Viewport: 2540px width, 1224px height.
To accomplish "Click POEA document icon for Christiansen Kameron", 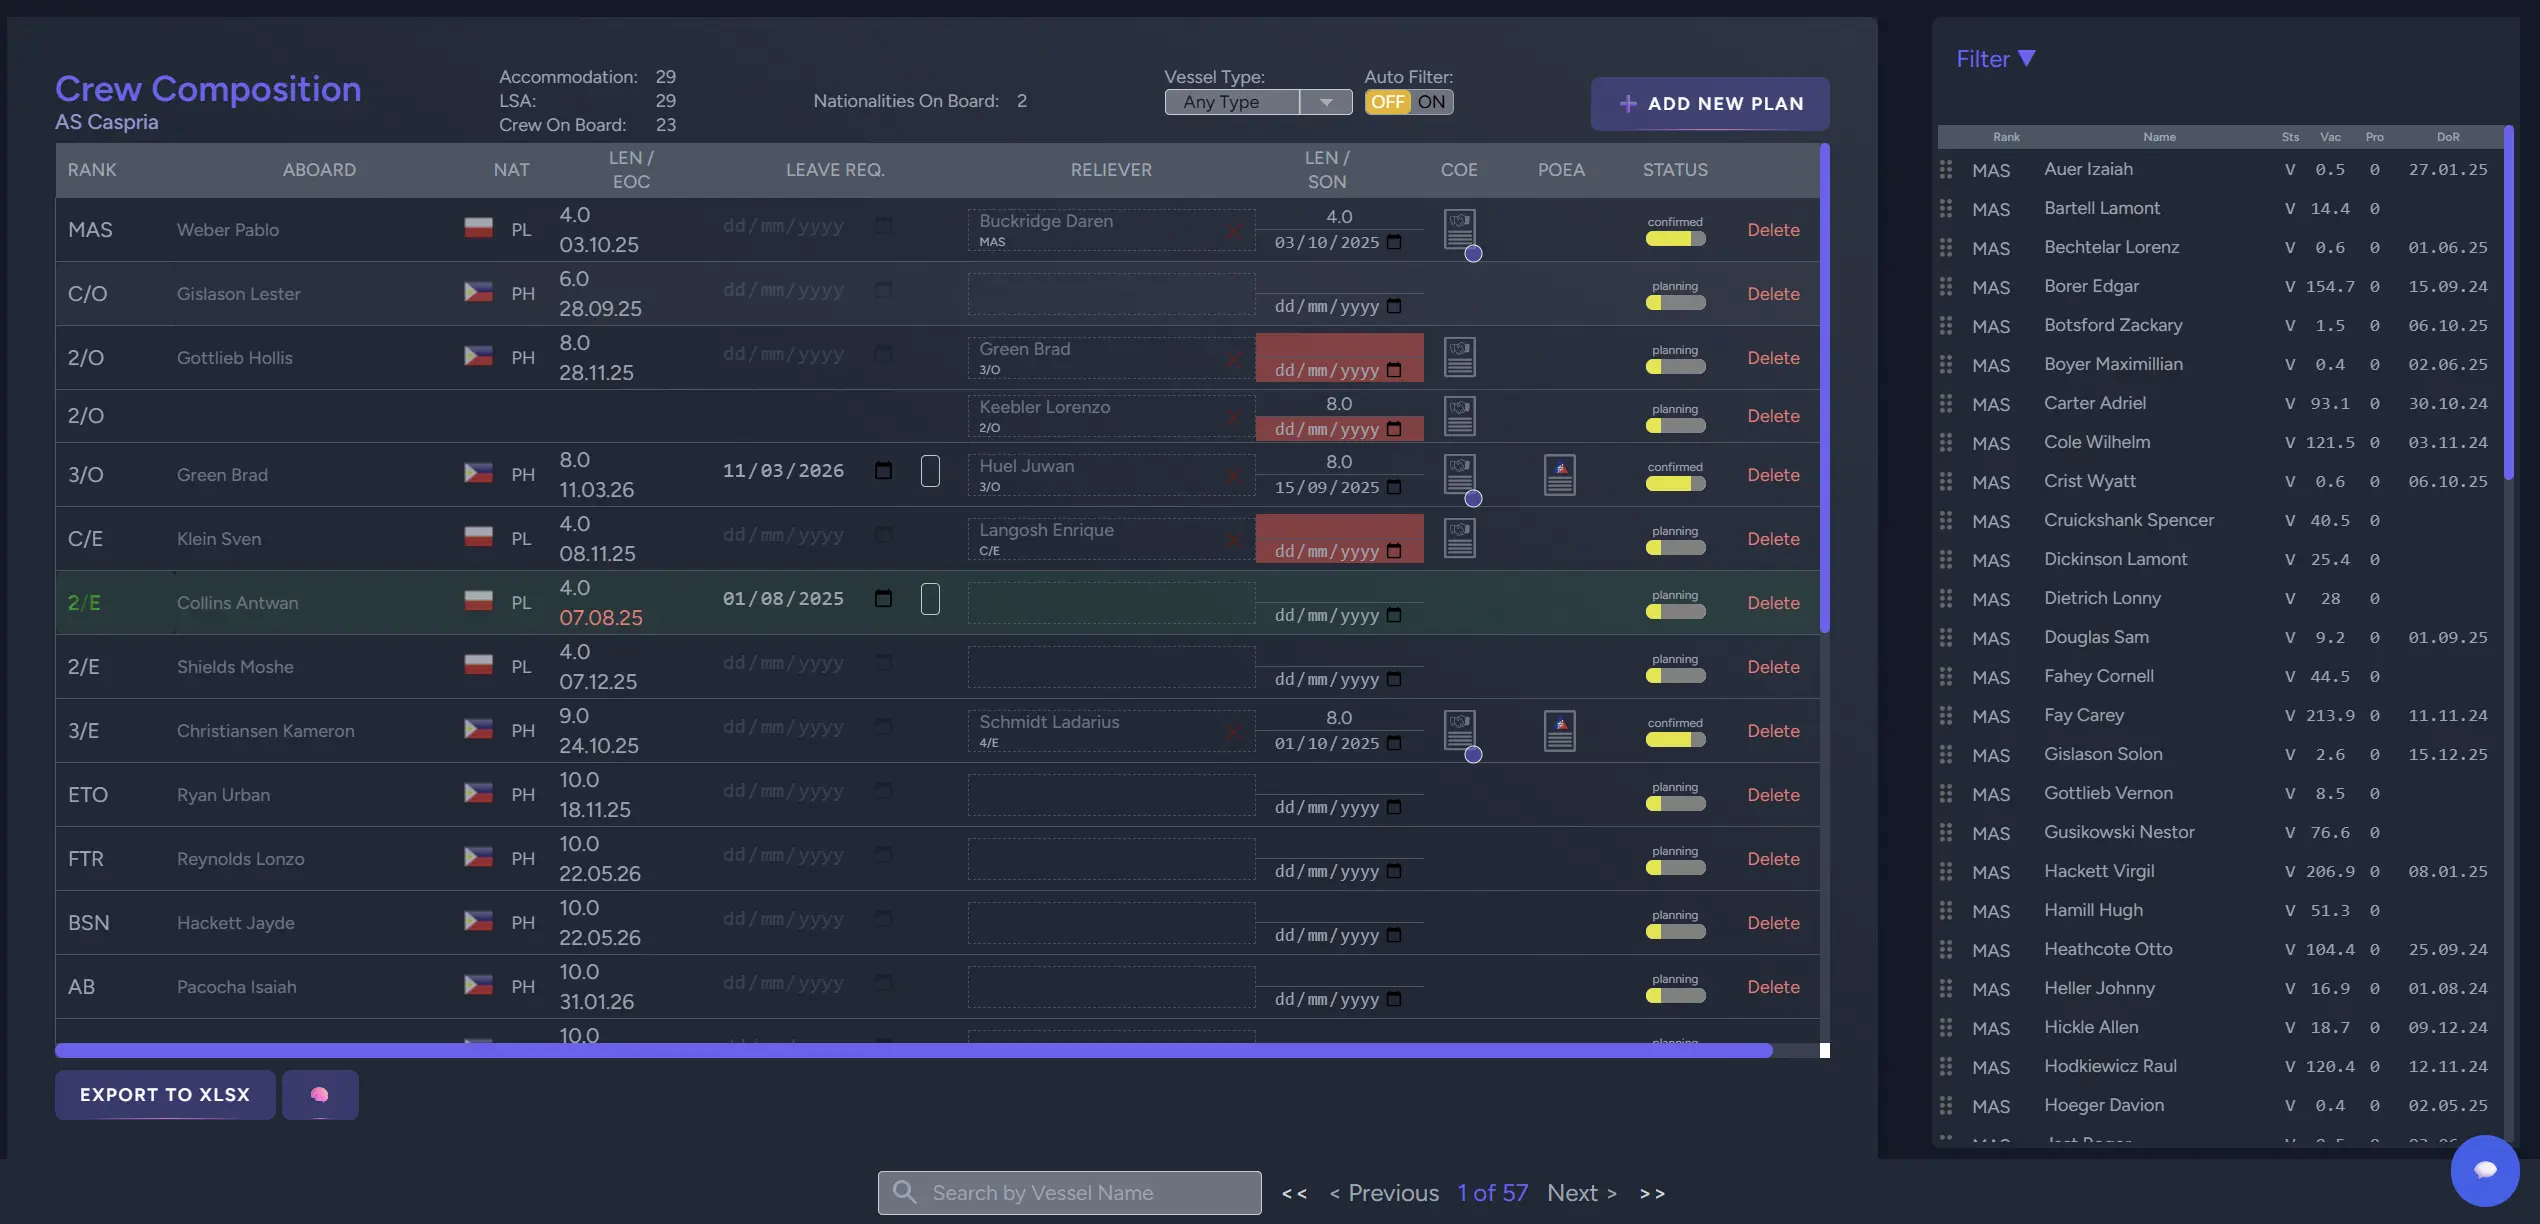I will tap(1559, 731).
